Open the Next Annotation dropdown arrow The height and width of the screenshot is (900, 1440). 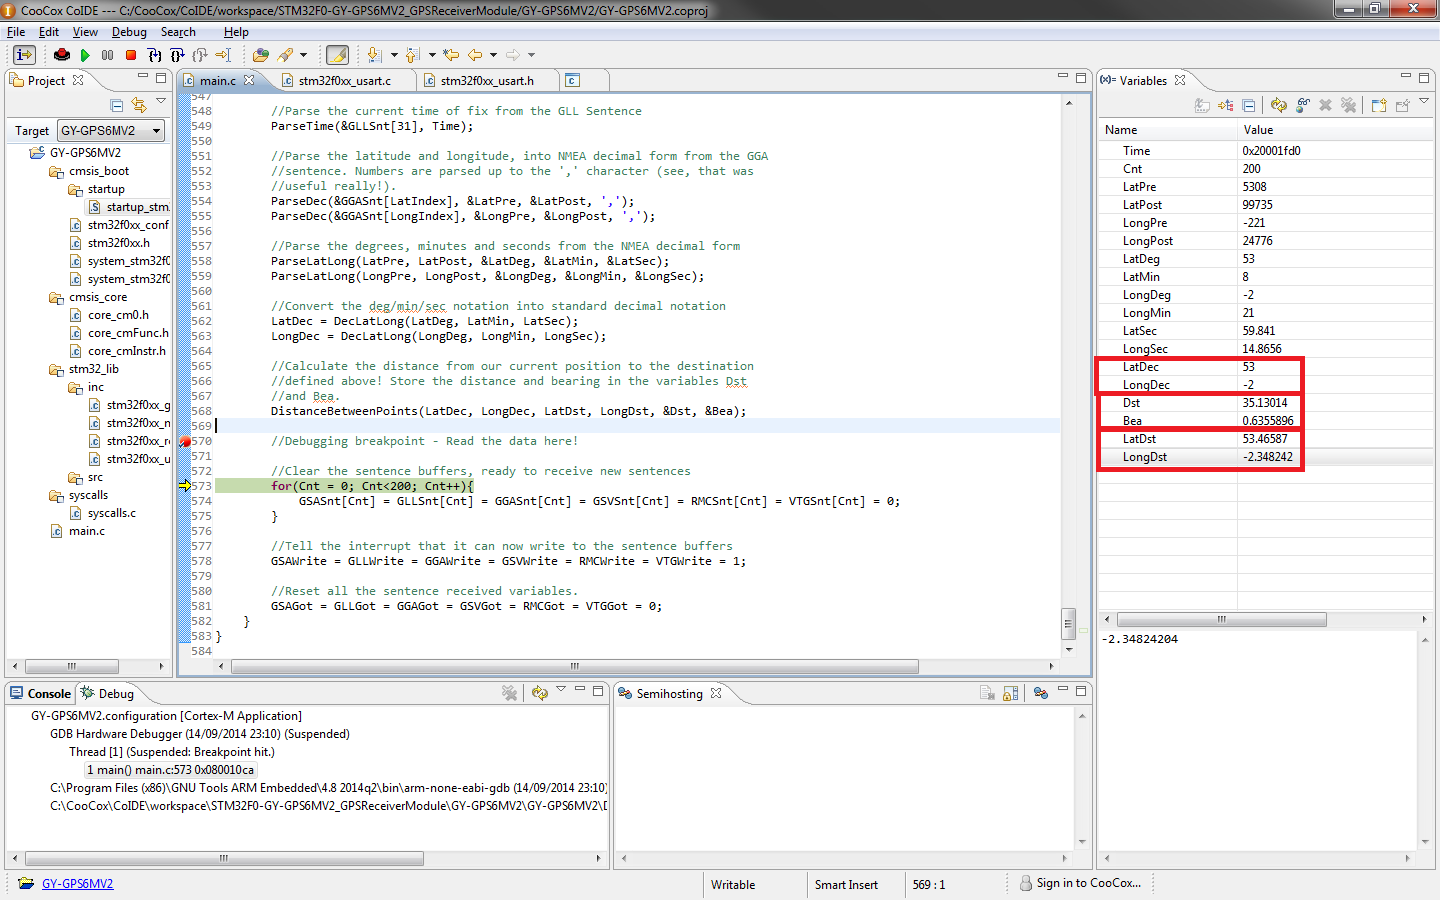pos(394,55)
